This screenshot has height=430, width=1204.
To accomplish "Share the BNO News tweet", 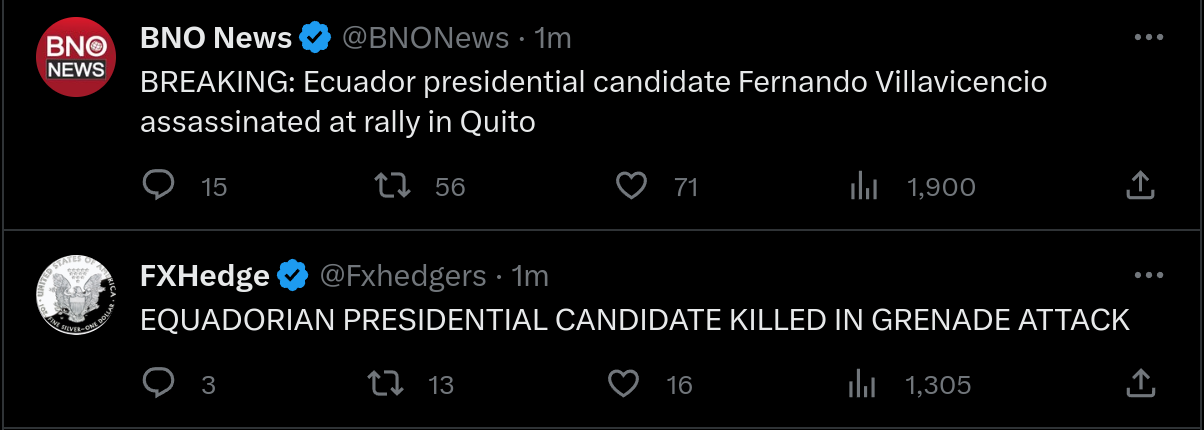I will (x=1141, y=186).
